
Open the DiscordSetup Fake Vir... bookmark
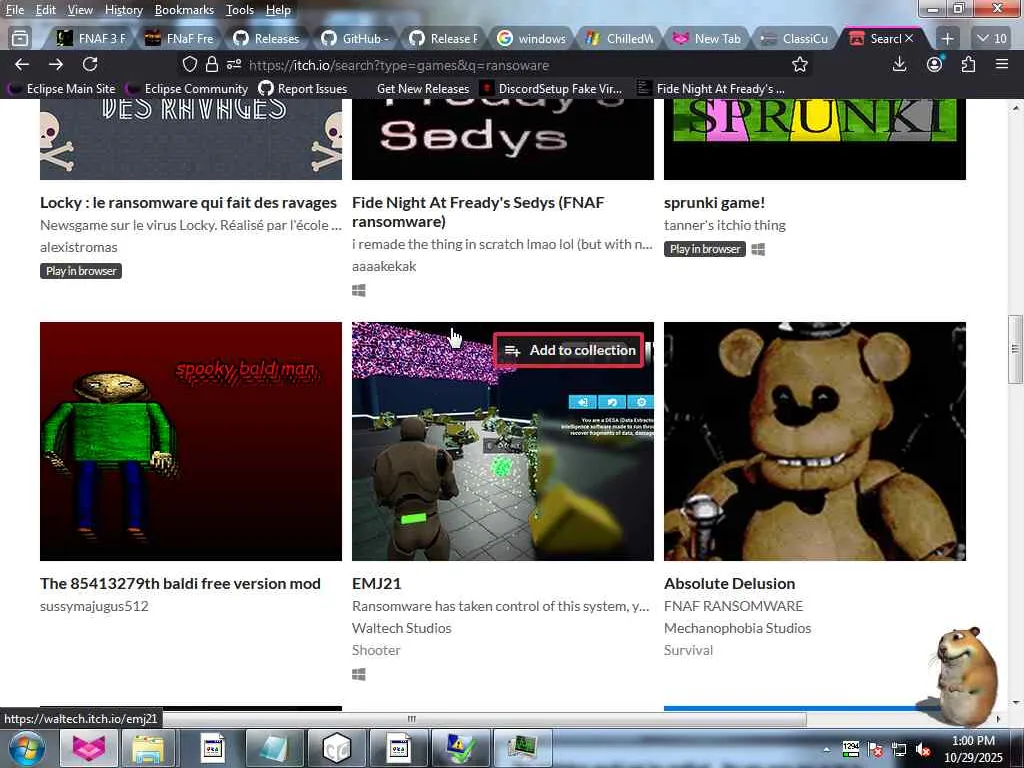pyautogui.click(x=551, y=88)
